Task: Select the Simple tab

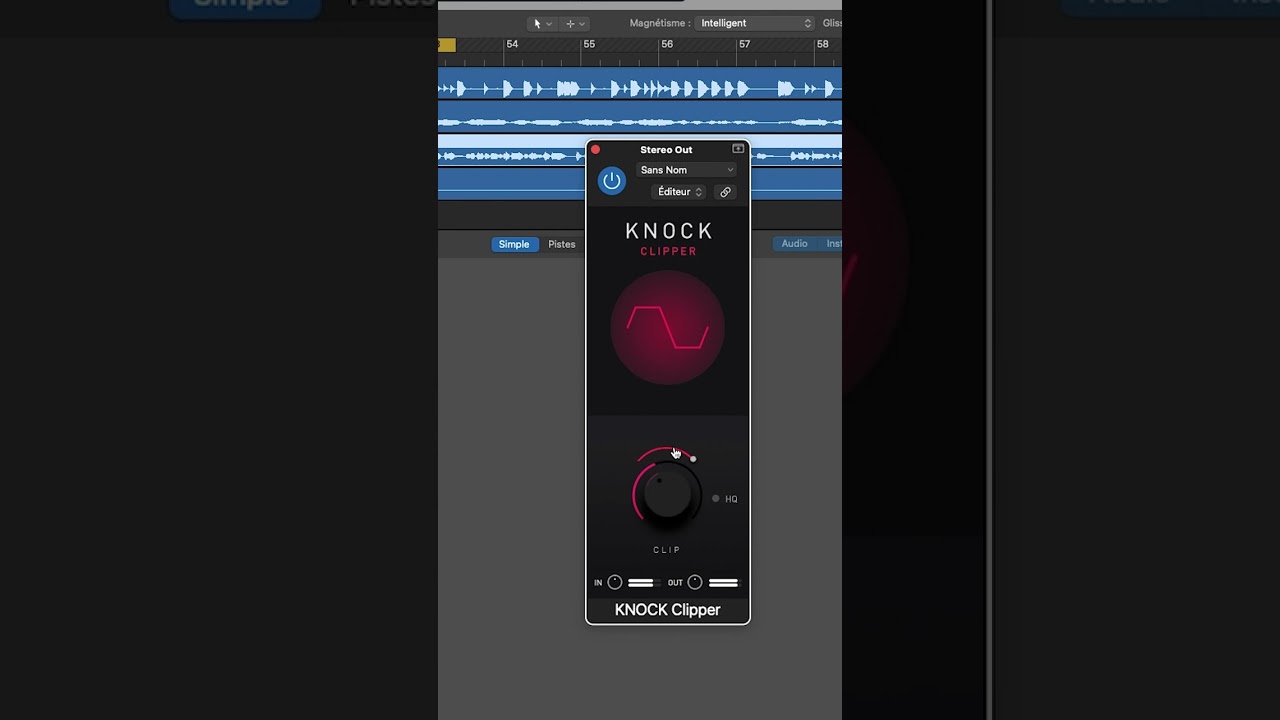Action: pos(514,244)
